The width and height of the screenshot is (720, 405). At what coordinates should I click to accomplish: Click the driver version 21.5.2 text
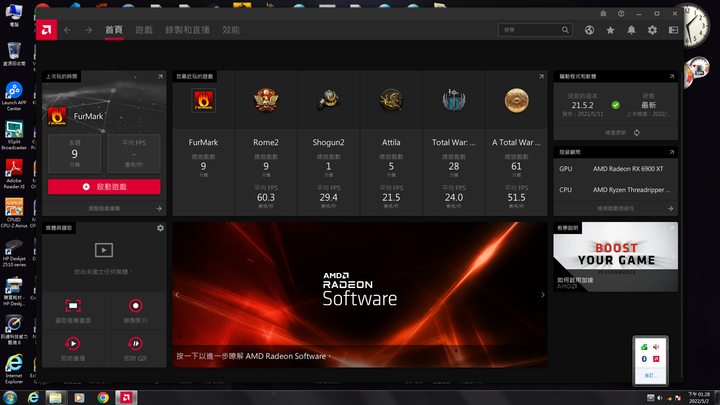click(582, 105)
